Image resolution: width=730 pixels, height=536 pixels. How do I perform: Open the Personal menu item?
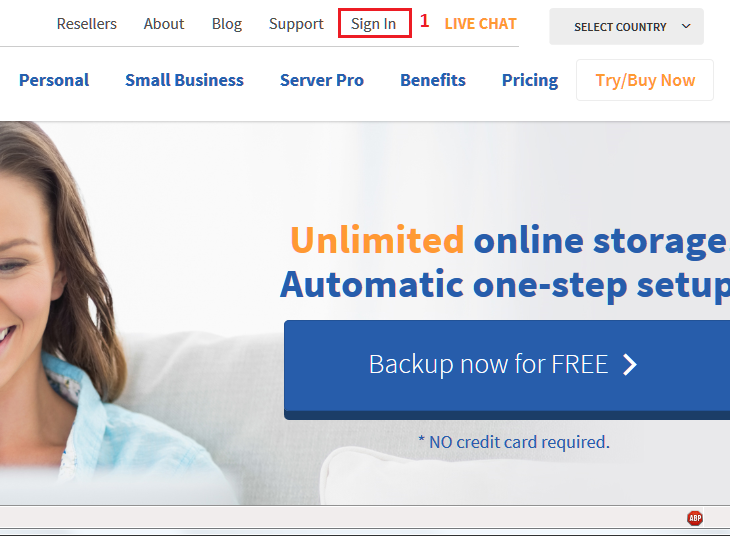click(54, 80)
